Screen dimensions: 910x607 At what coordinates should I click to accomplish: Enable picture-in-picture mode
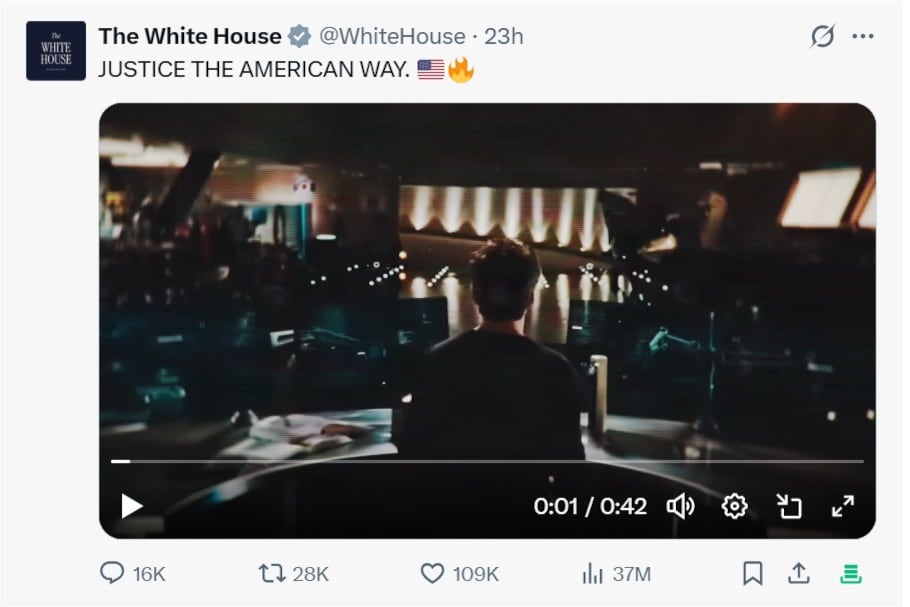pos(789,506)
